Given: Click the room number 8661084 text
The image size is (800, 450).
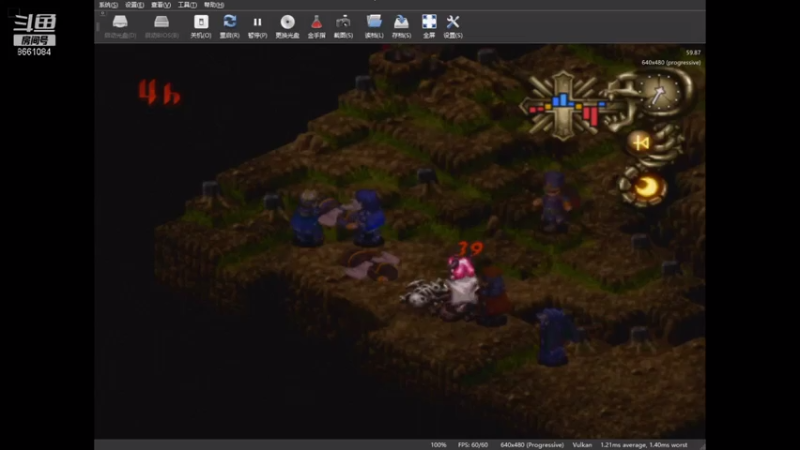Looking at the screenshot, I should [x=34, y=52].
